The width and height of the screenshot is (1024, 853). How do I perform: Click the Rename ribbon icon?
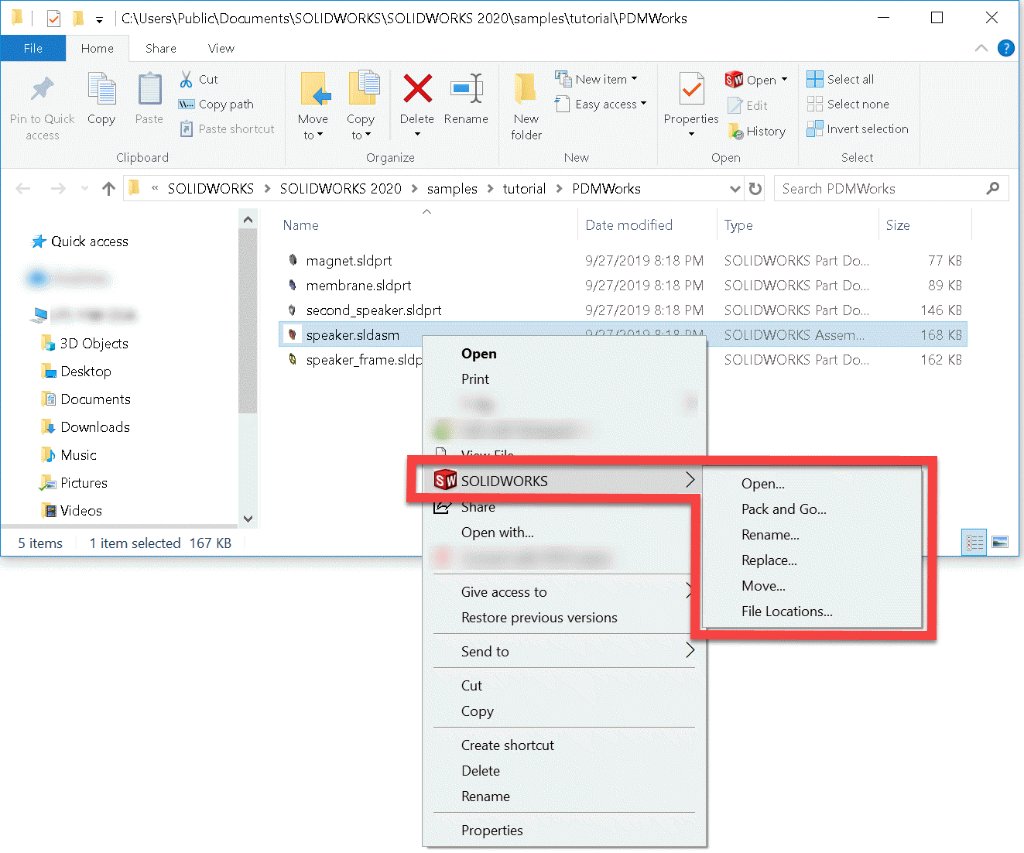tap(466, 88)
